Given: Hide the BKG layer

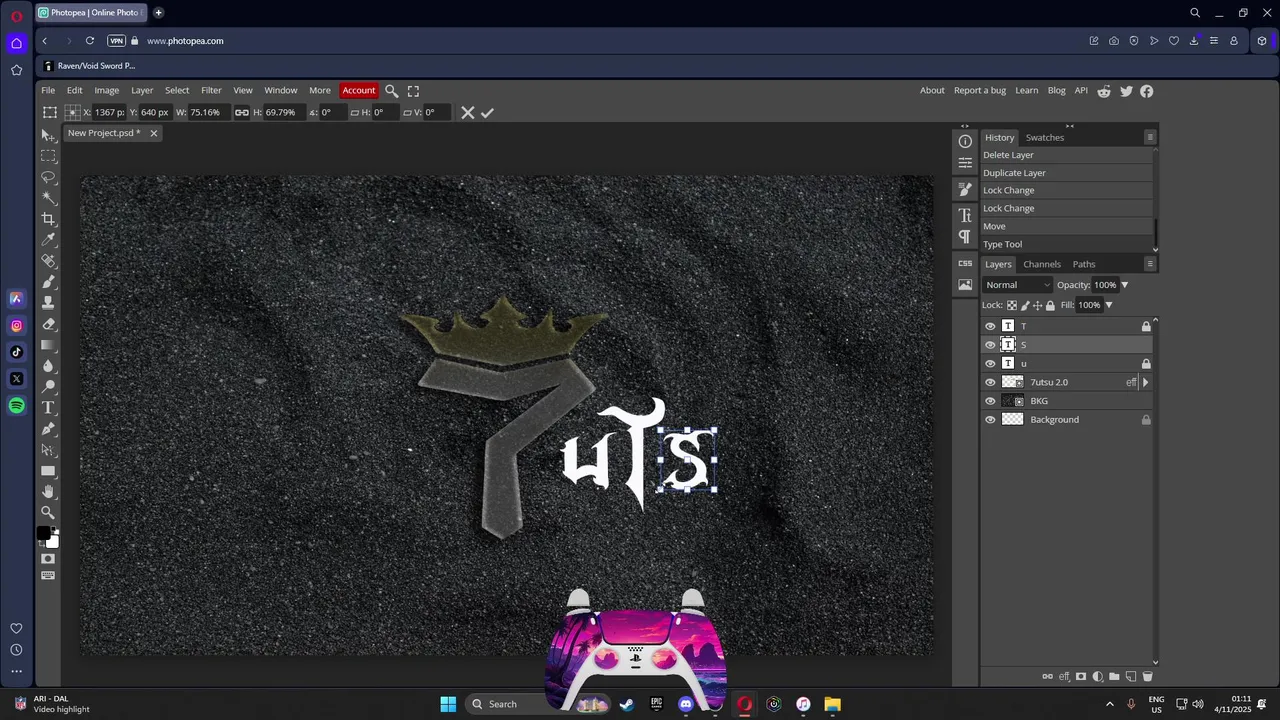Looking at the screenshot, I should (x=990, y=401).
